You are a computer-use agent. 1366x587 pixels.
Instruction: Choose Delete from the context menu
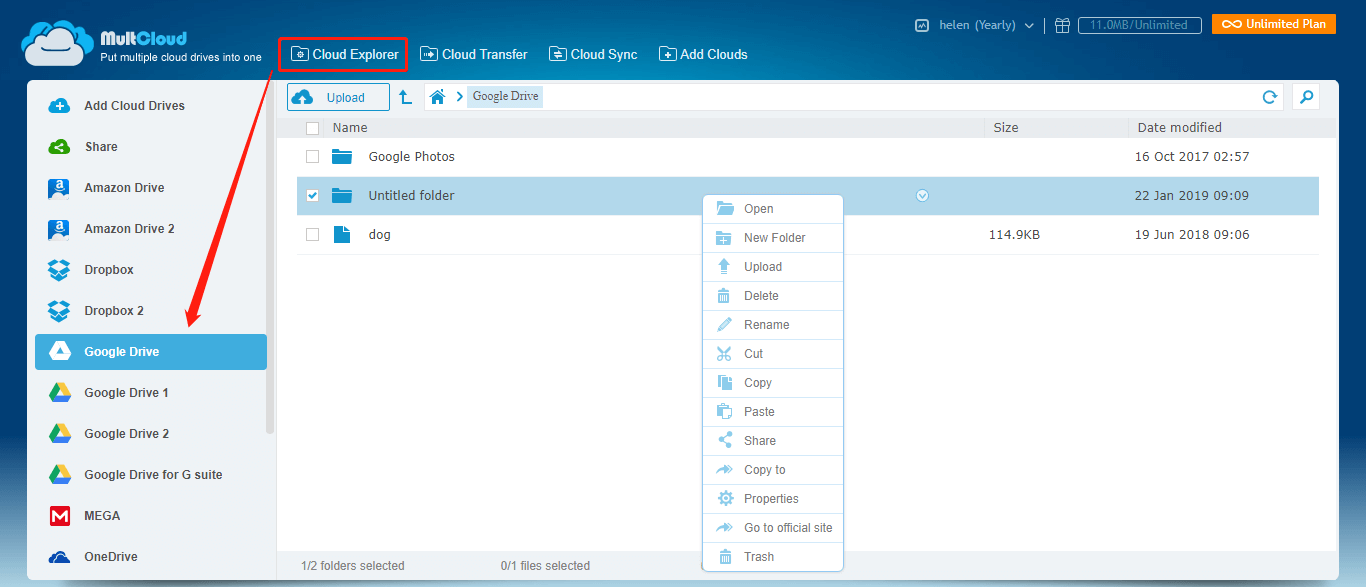point(773,296)
